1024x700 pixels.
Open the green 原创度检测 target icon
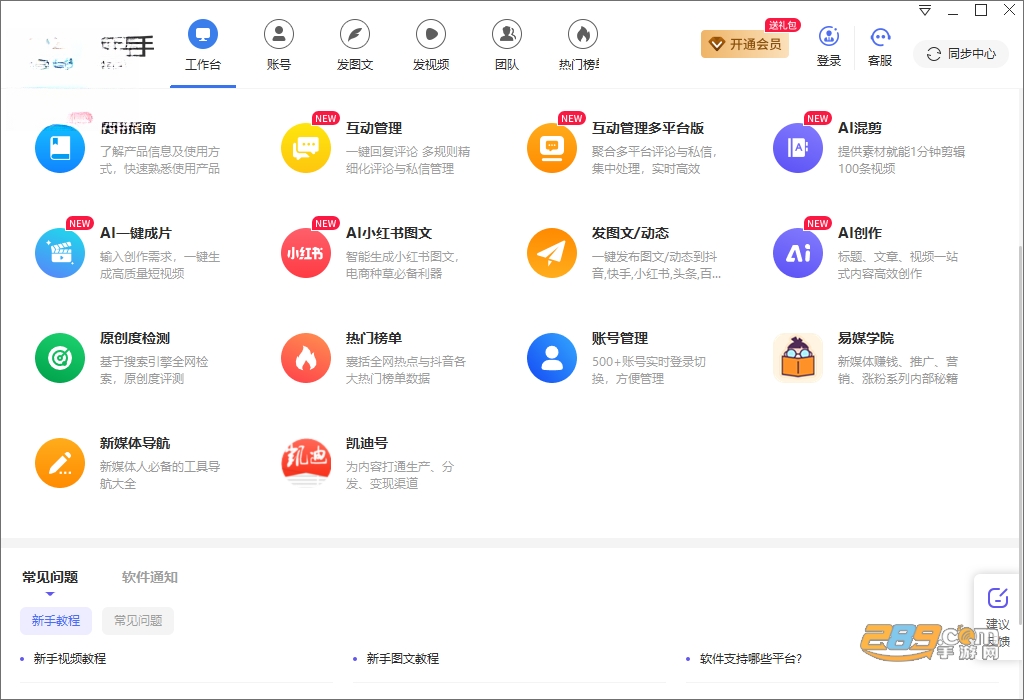tap(60, 358)
